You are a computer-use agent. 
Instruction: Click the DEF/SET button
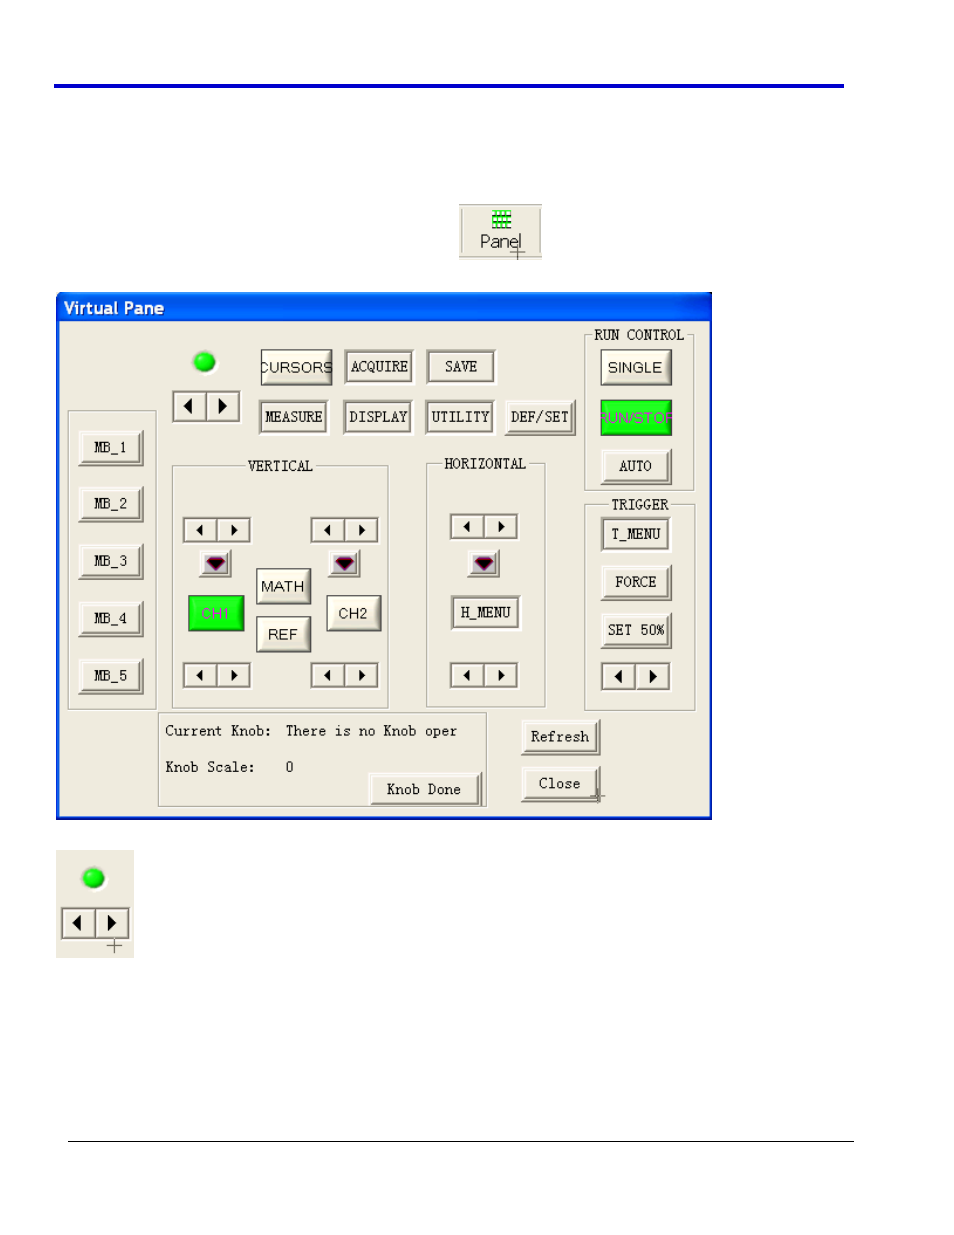click(540, 417)
